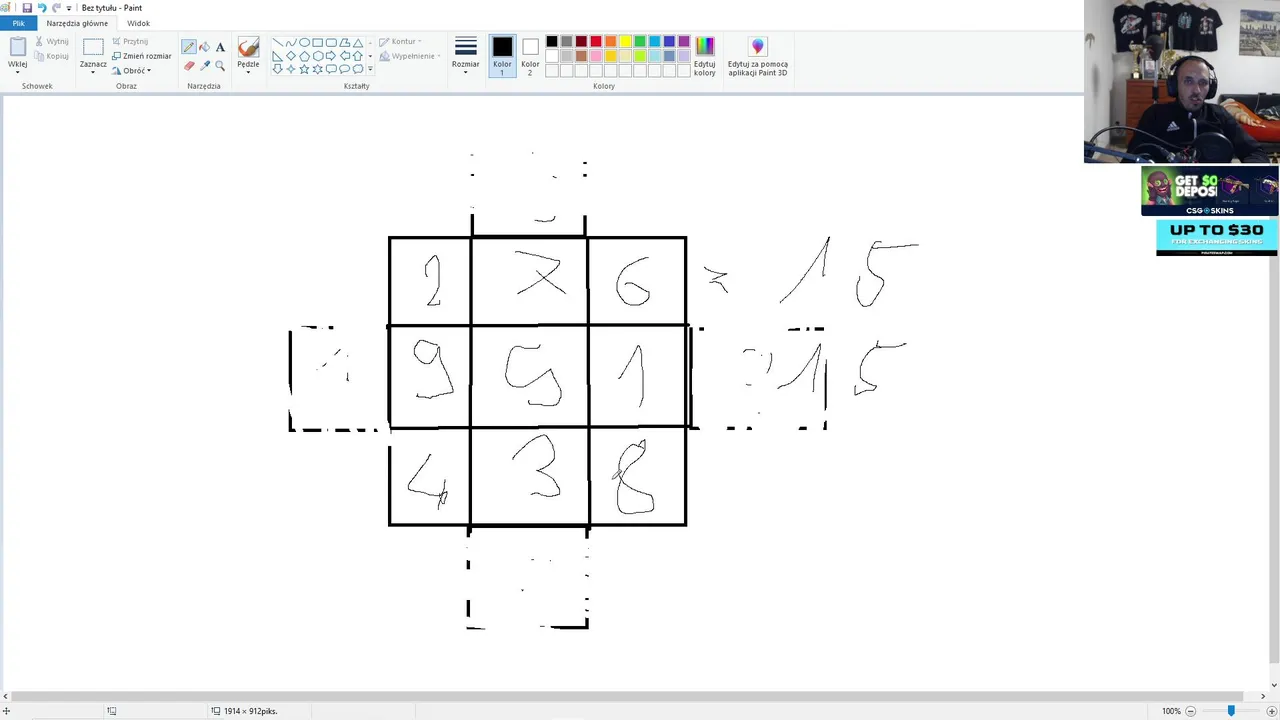This screenshot has height=720, width=1280.
Task: Click the Pędzle brushes icon
Action: click(248, 47)
